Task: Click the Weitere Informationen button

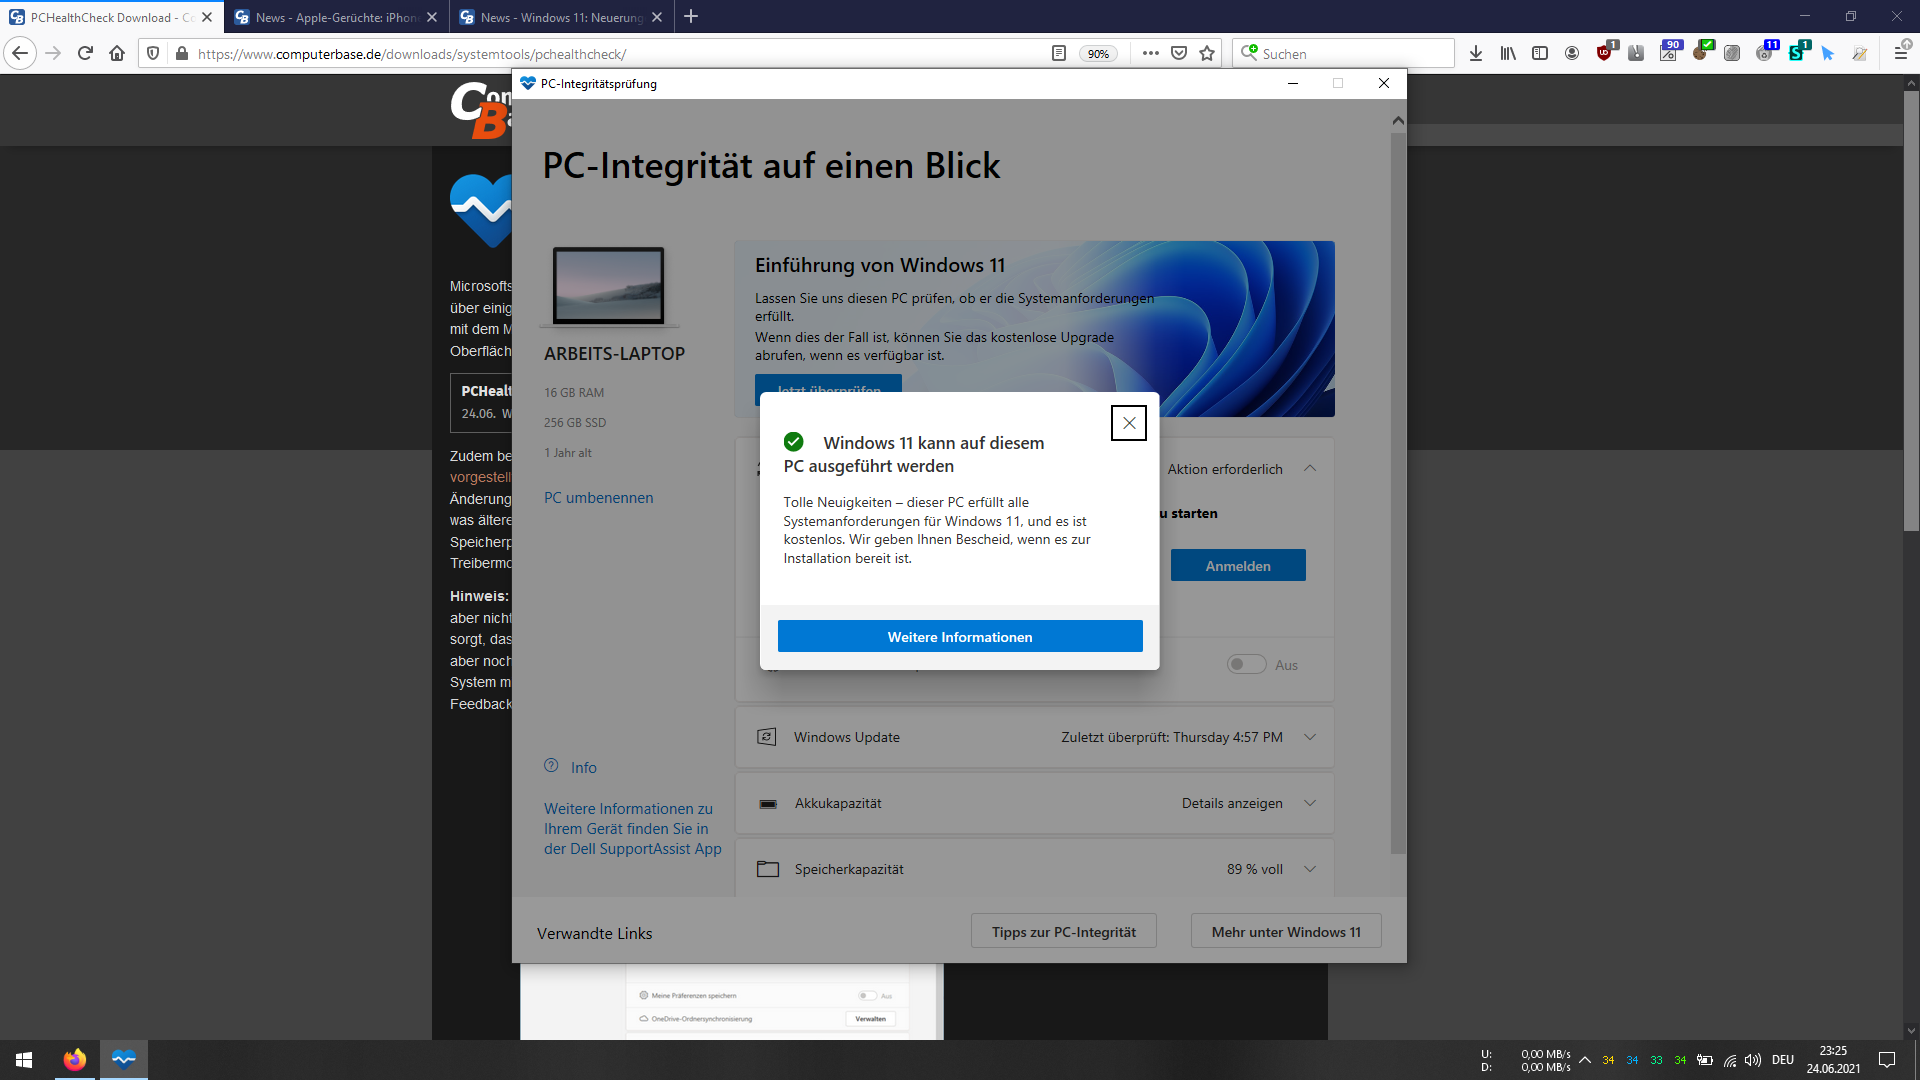Action: click(959, 636)
